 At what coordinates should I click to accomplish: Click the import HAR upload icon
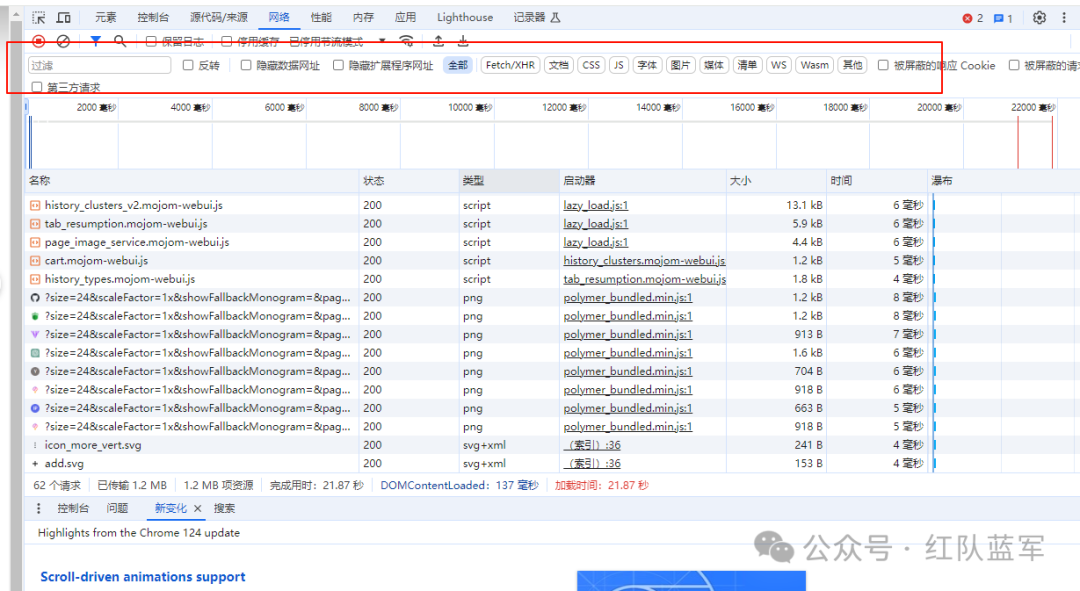[x=438, y=41]
